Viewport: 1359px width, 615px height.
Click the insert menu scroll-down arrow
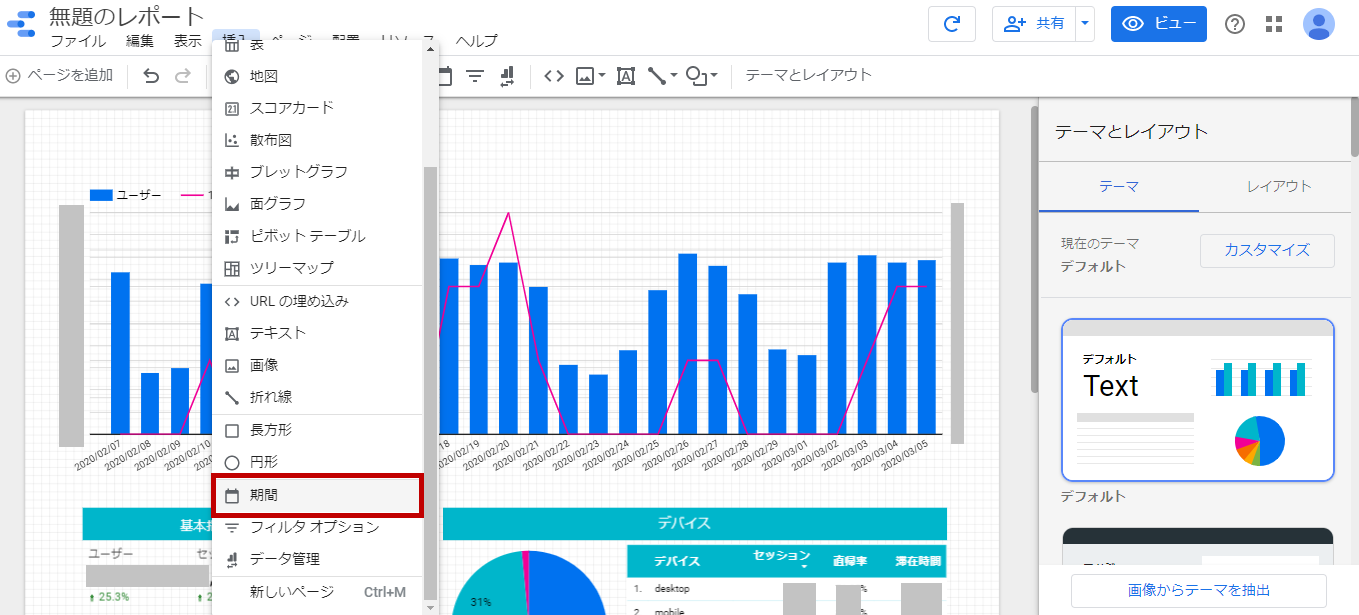coord(431,607)
